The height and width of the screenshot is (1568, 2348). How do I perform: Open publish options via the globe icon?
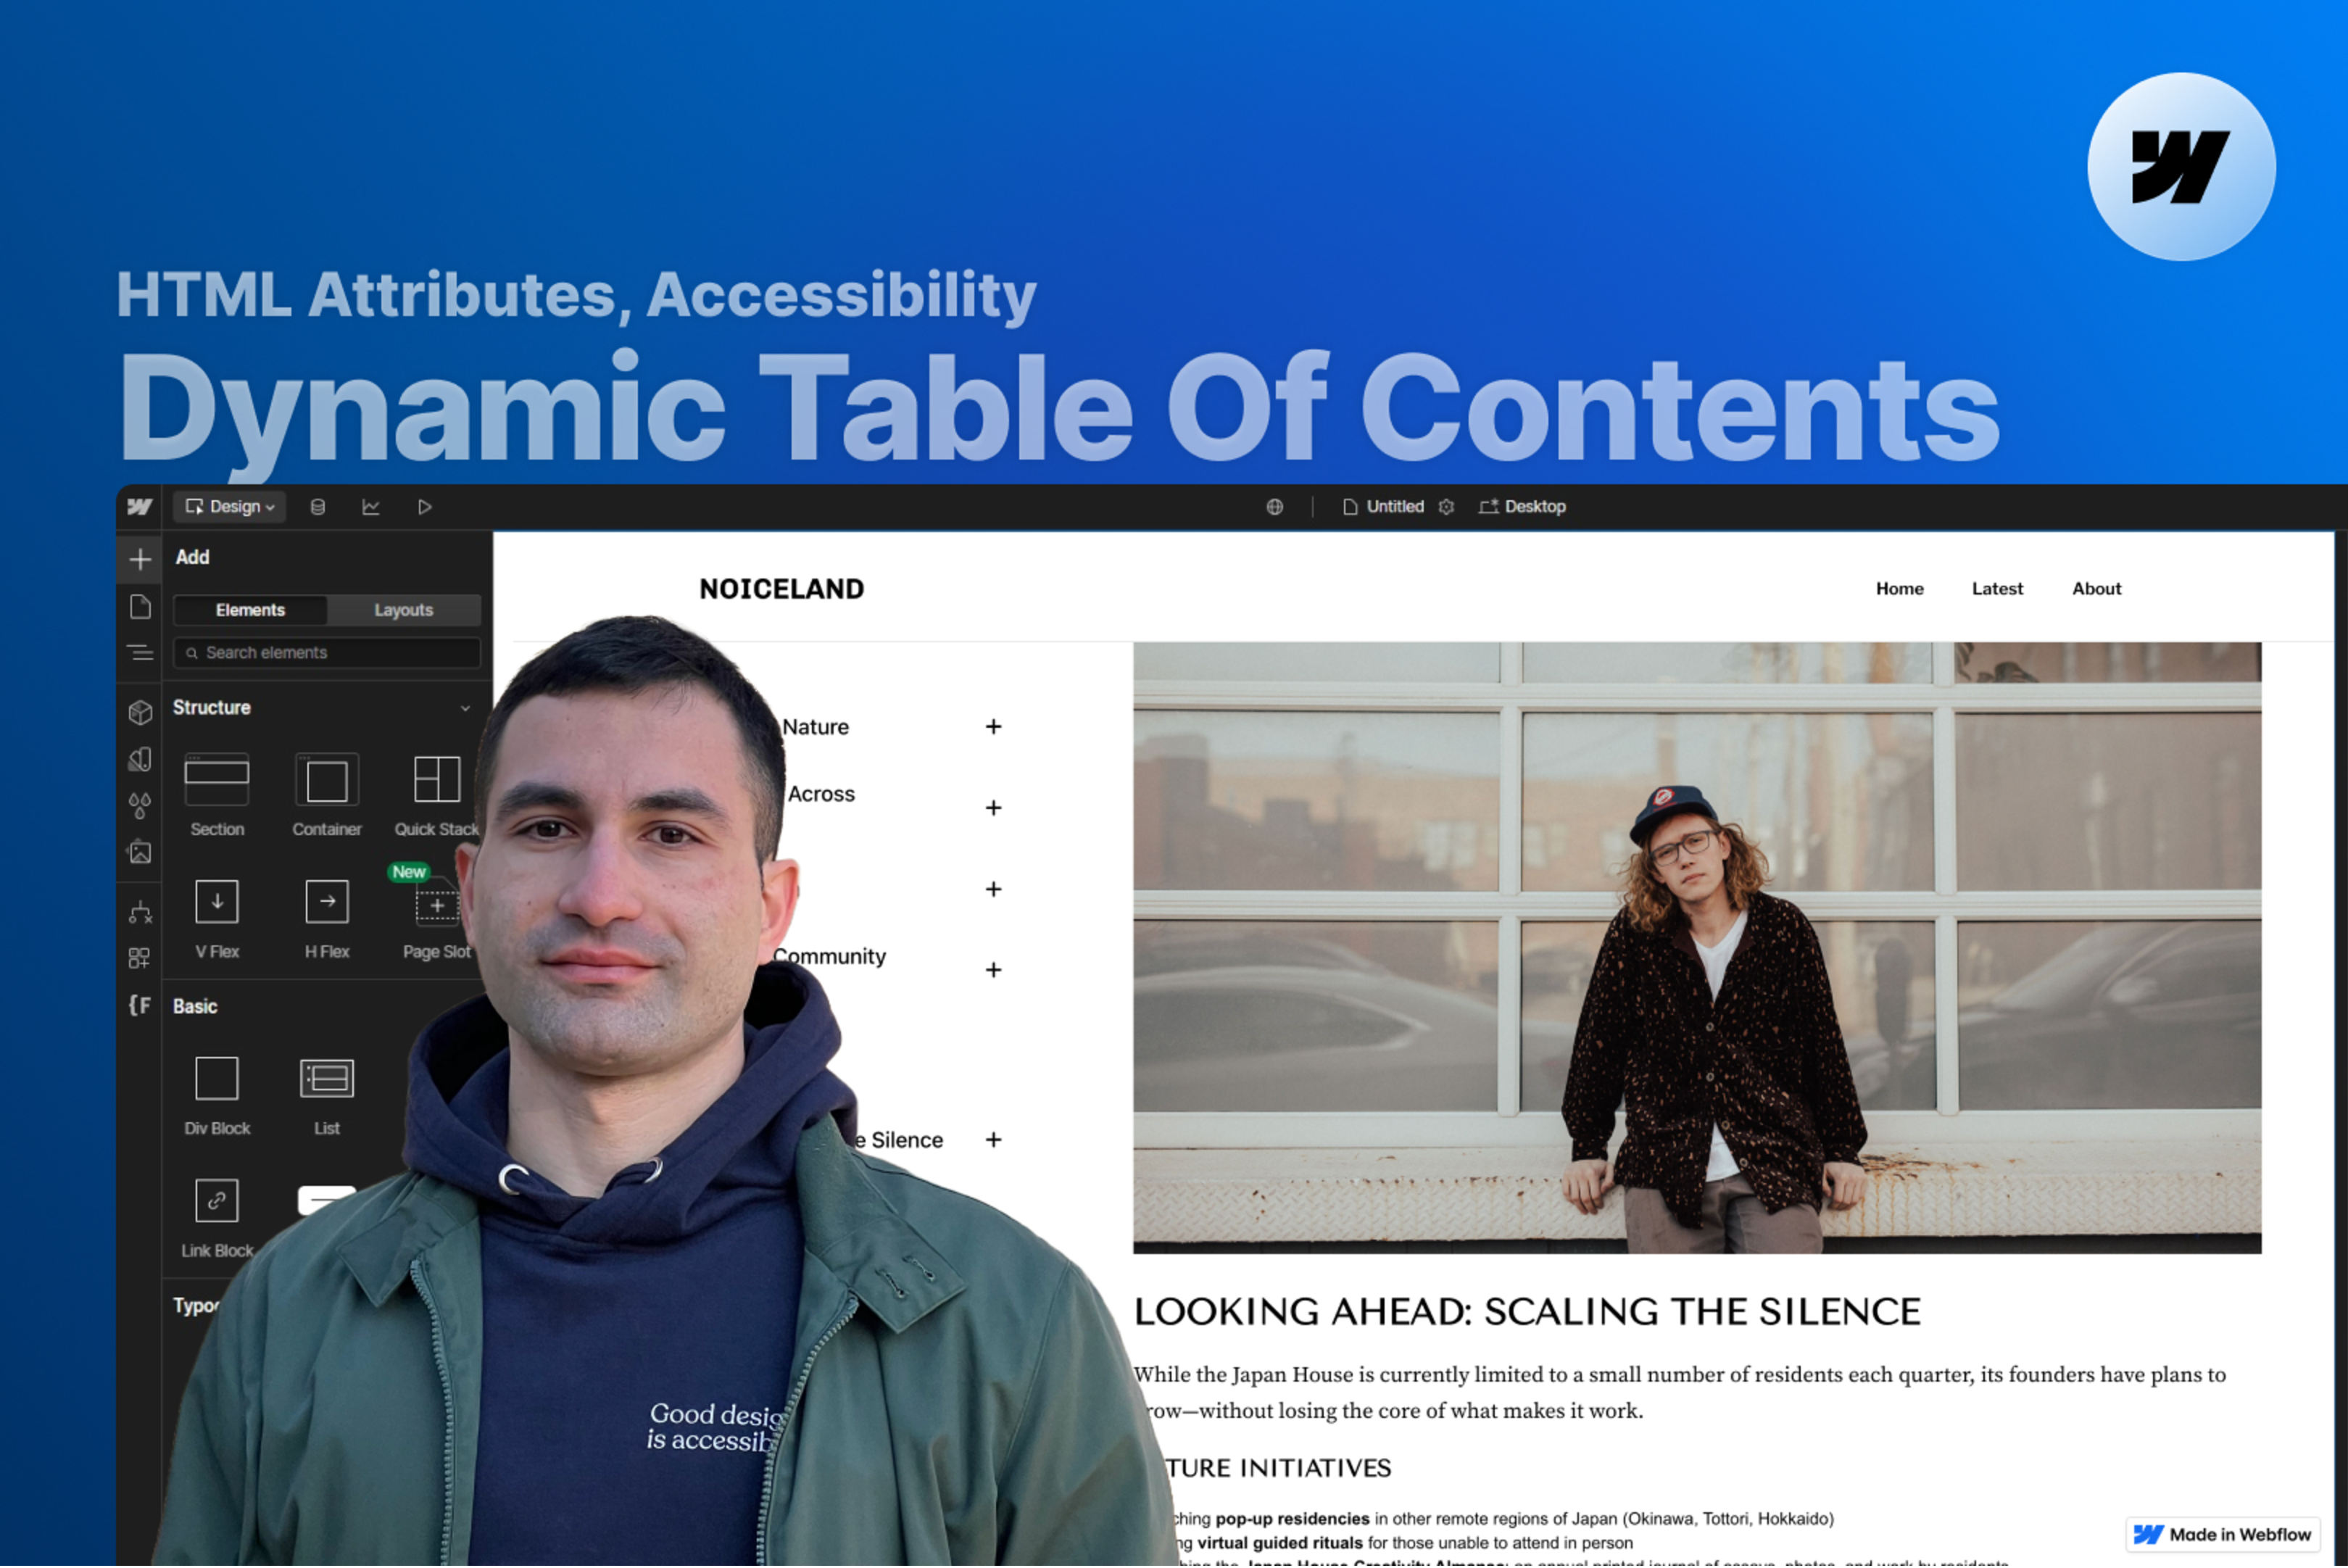[x=1276, y=507]
